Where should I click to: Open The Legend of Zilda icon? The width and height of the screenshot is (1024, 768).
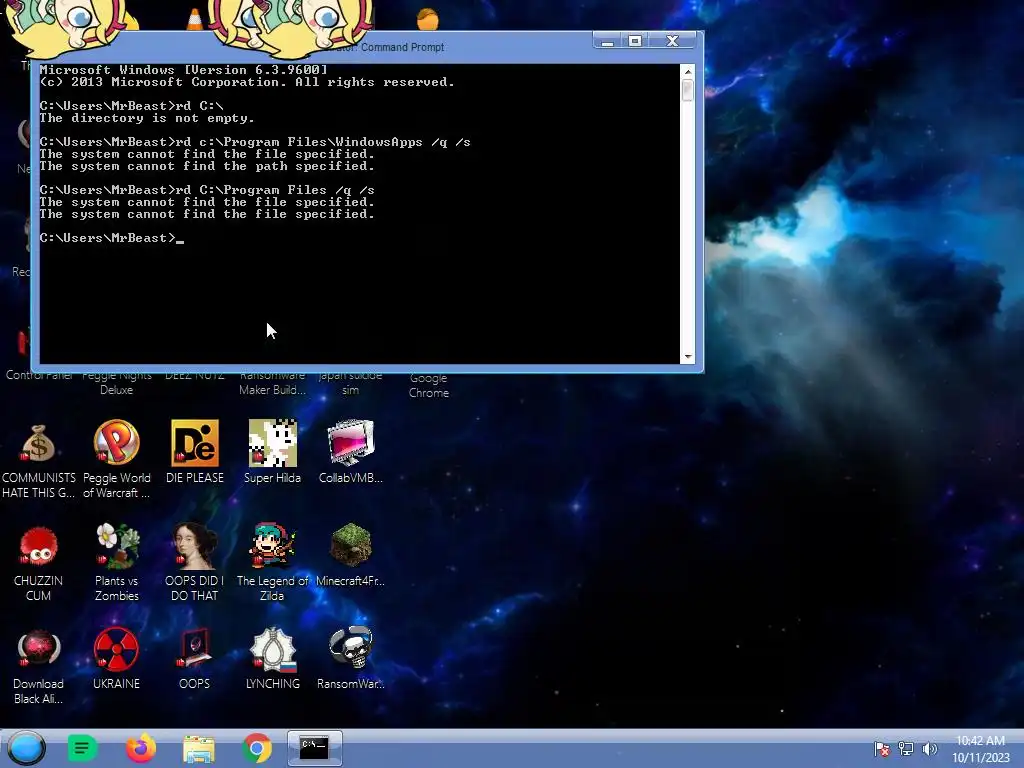tap(272, 562)
